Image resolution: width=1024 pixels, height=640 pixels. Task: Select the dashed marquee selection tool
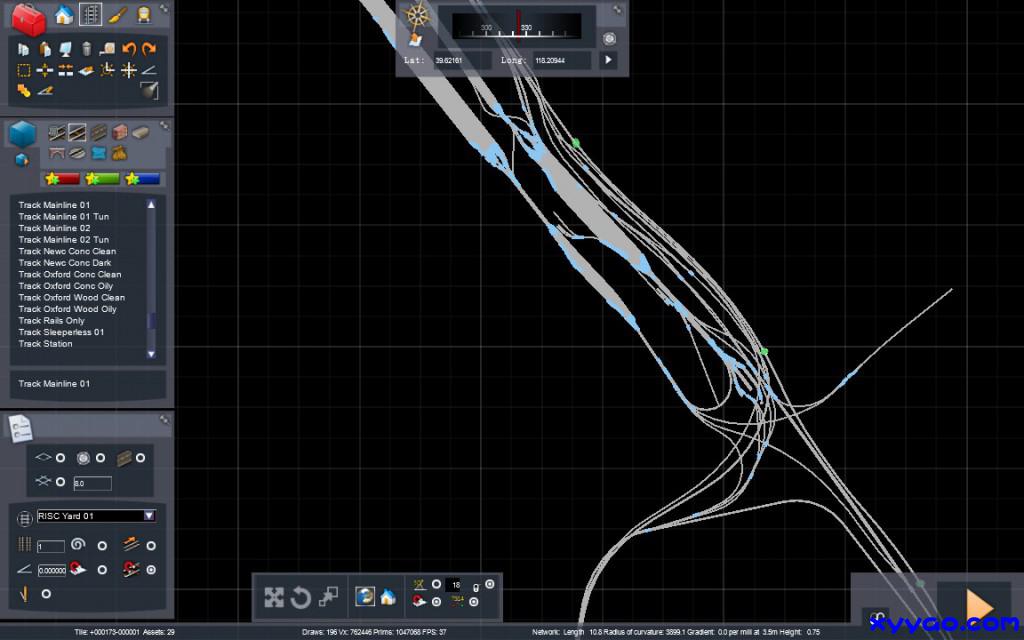pyautogui.click(x=24, y=70)
